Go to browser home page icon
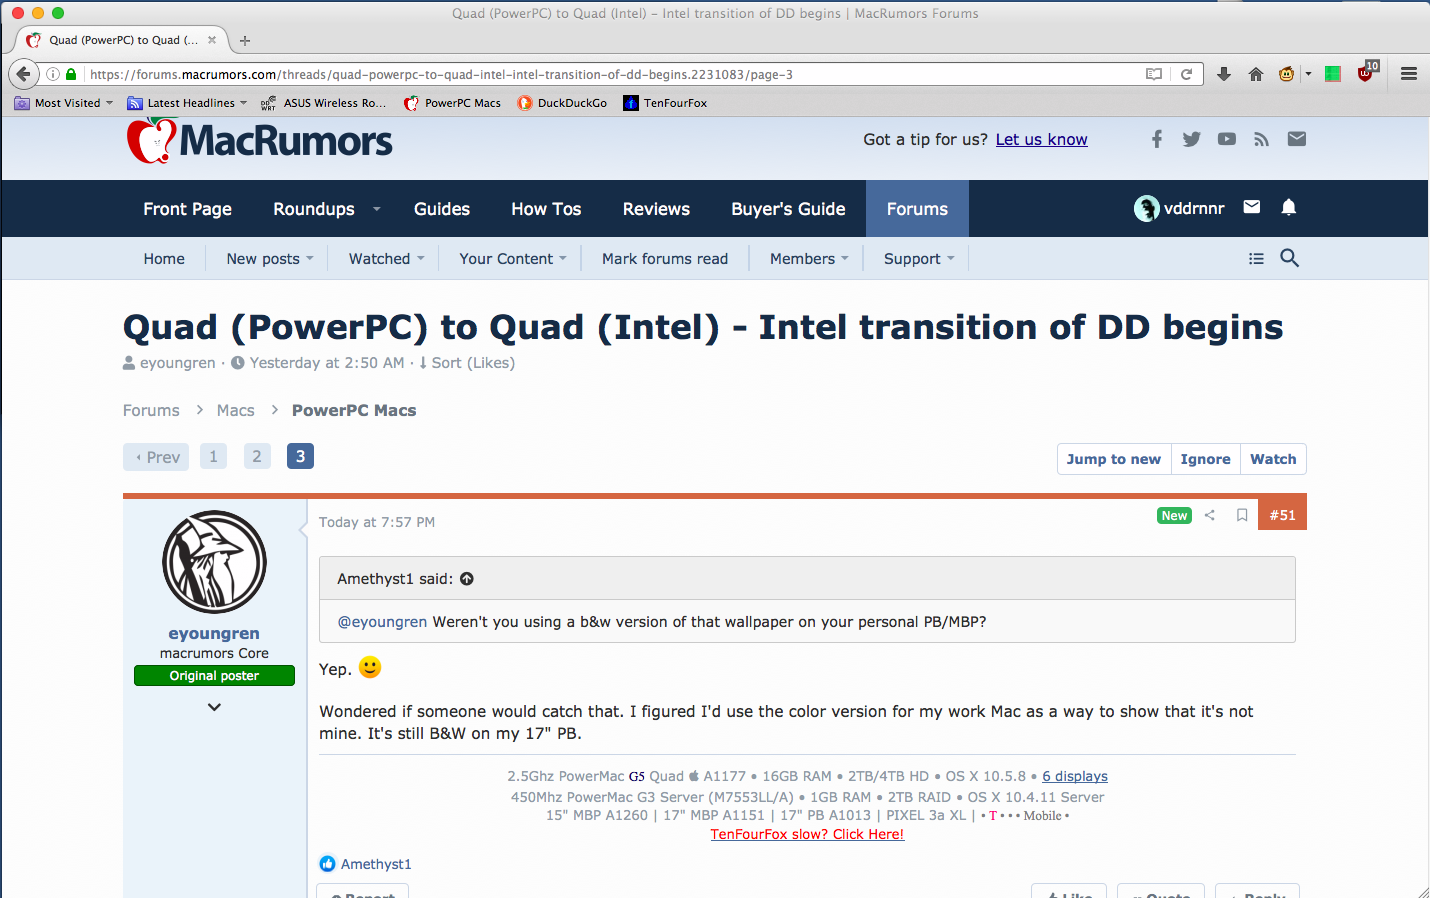This screenshot has width=1430, height=898. pyautogui.click(x=1256, y=74)
